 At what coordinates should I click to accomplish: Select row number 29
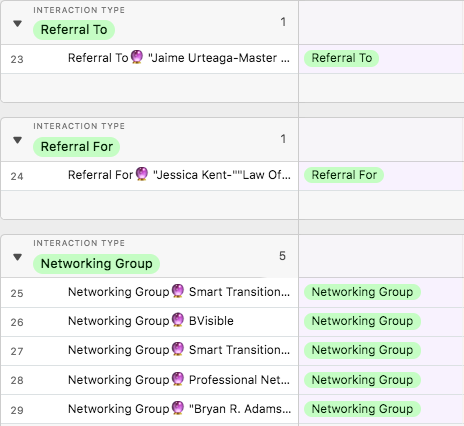17,410
